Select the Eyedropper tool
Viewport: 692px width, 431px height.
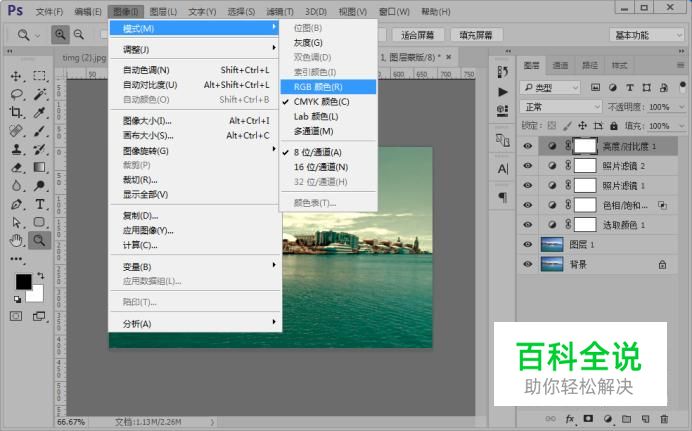click(39, 112)
